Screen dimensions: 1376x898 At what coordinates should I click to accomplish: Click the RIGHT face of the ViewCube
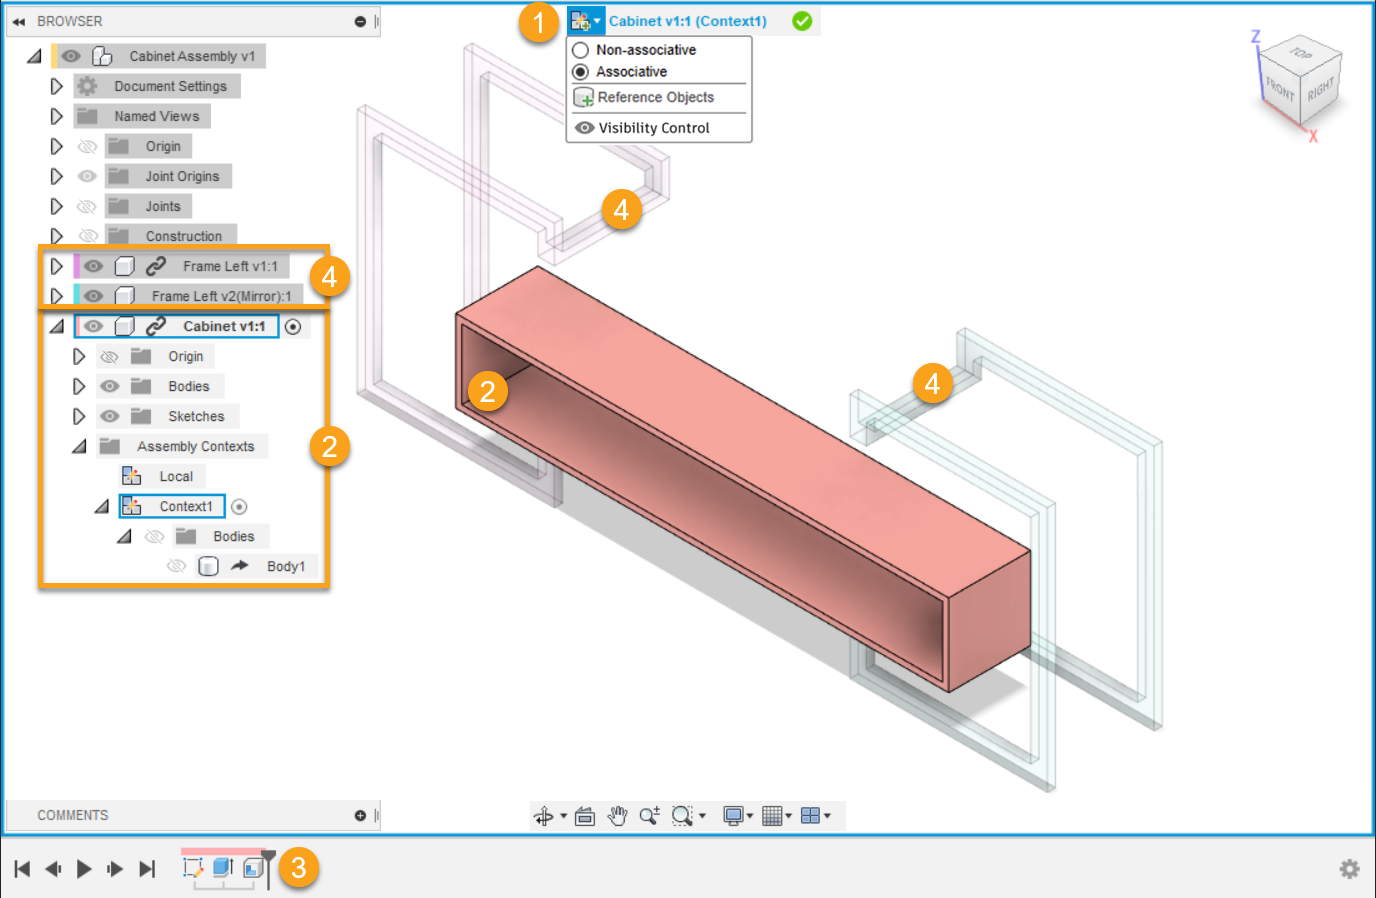1321,91
